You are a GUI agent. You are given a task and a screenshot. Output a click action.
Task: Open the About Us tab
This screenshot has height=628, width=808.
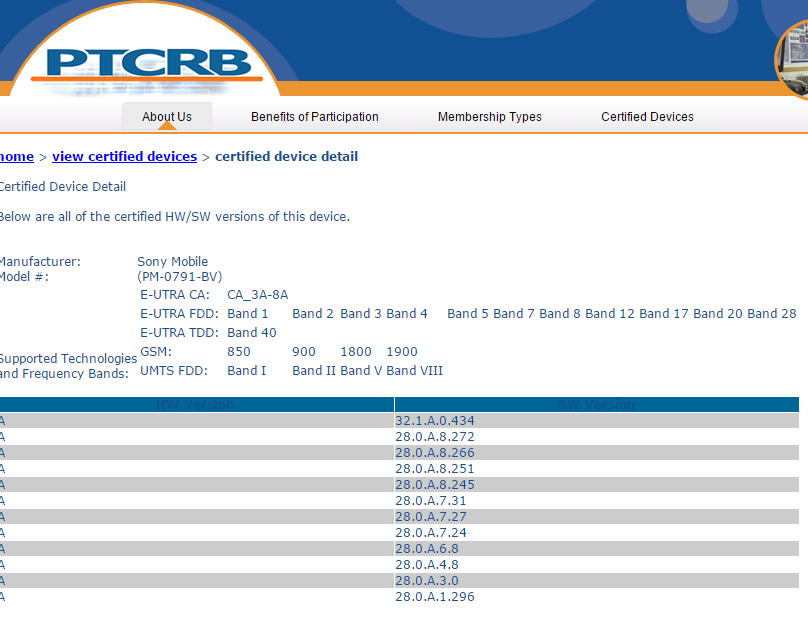pos(167,117)
